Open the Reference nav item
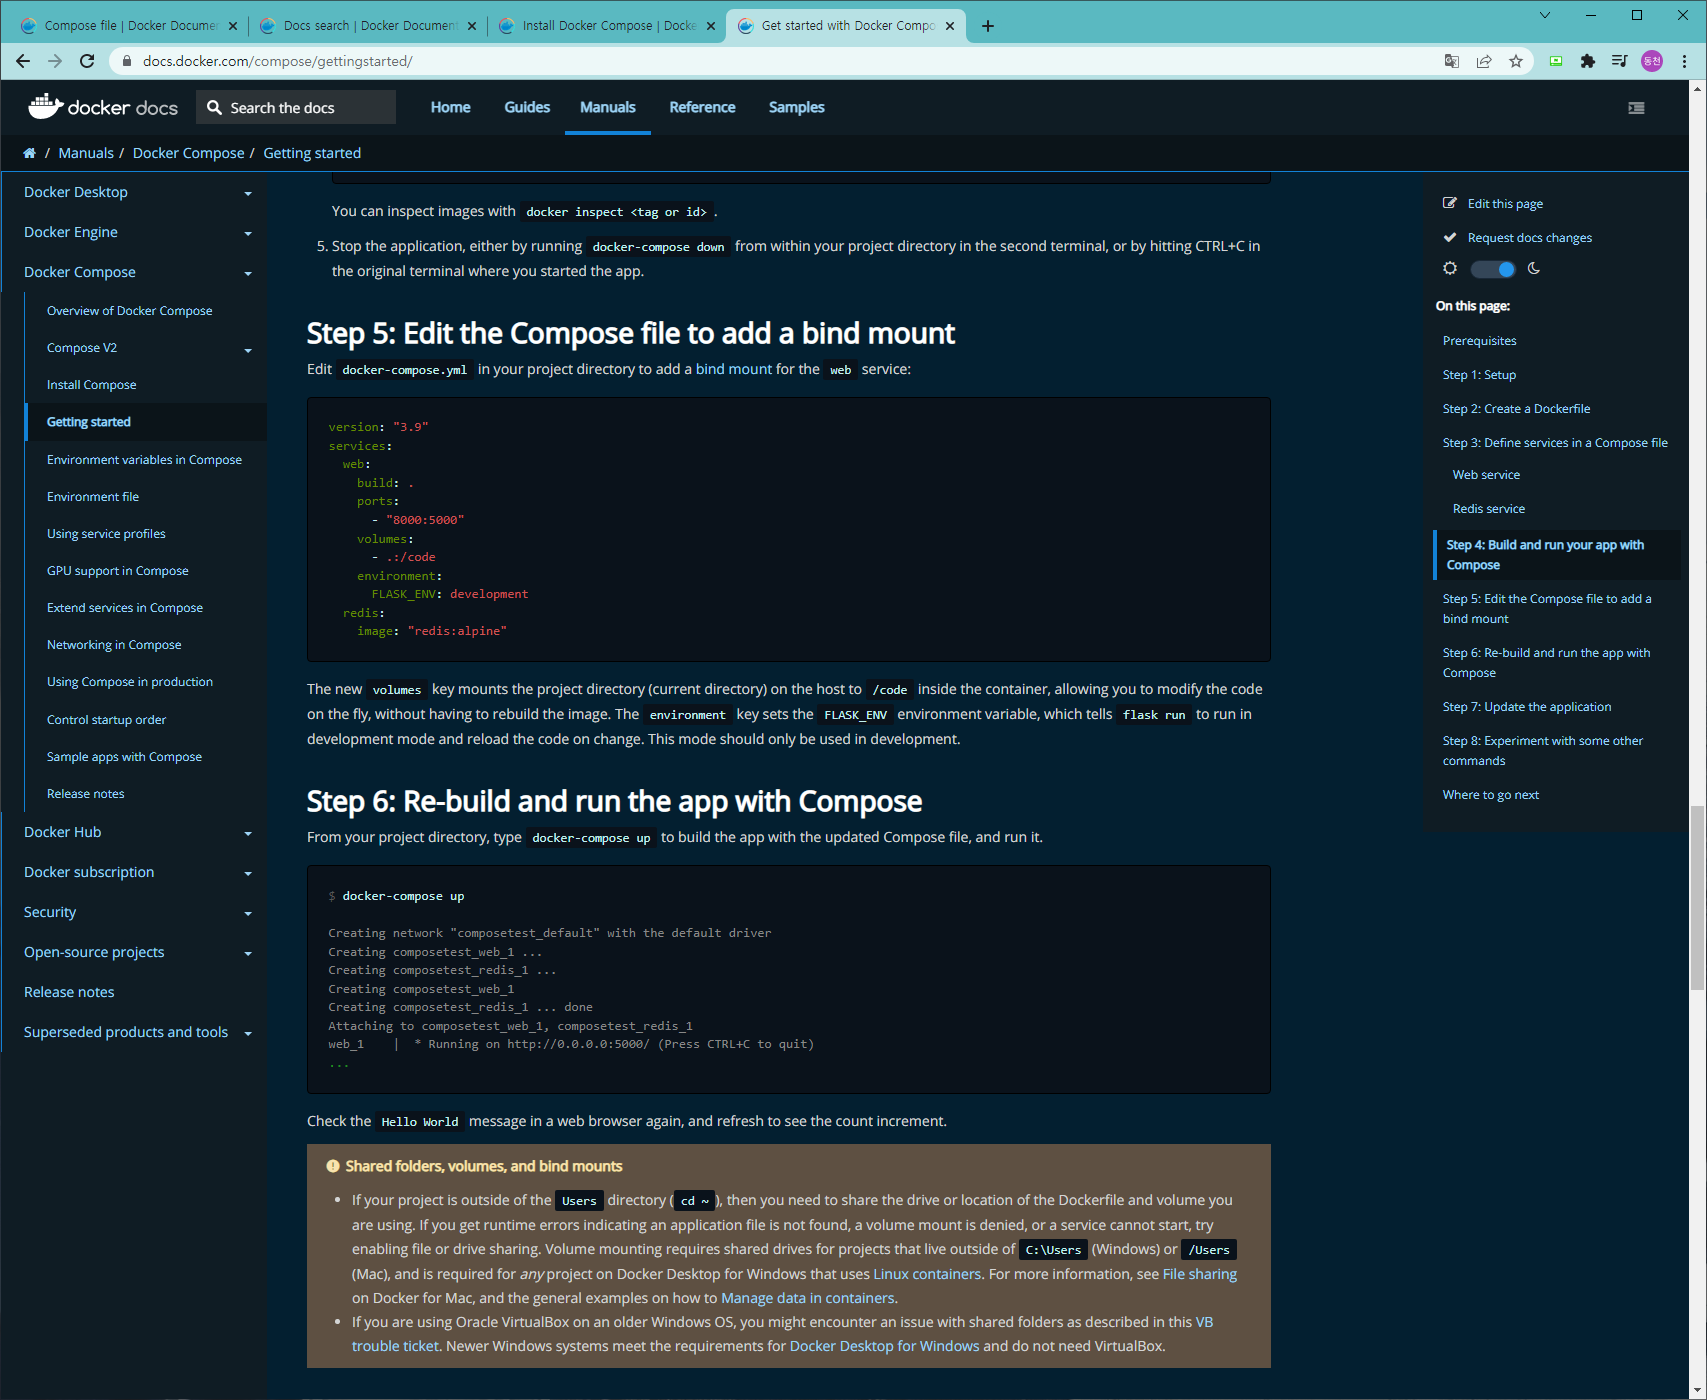 pos(702,107)
